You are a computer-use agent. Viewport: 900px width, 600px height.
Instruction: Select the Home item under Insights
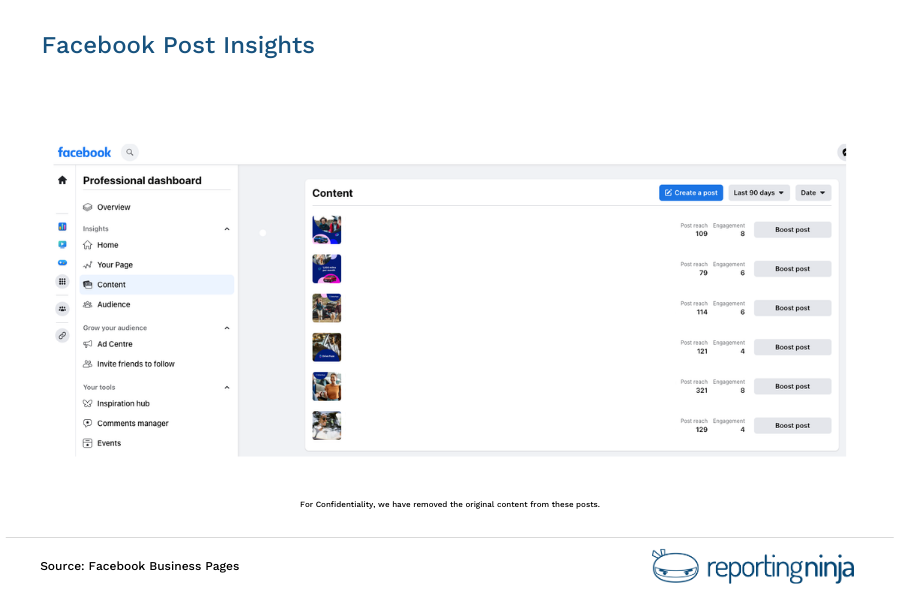(104, 244)
